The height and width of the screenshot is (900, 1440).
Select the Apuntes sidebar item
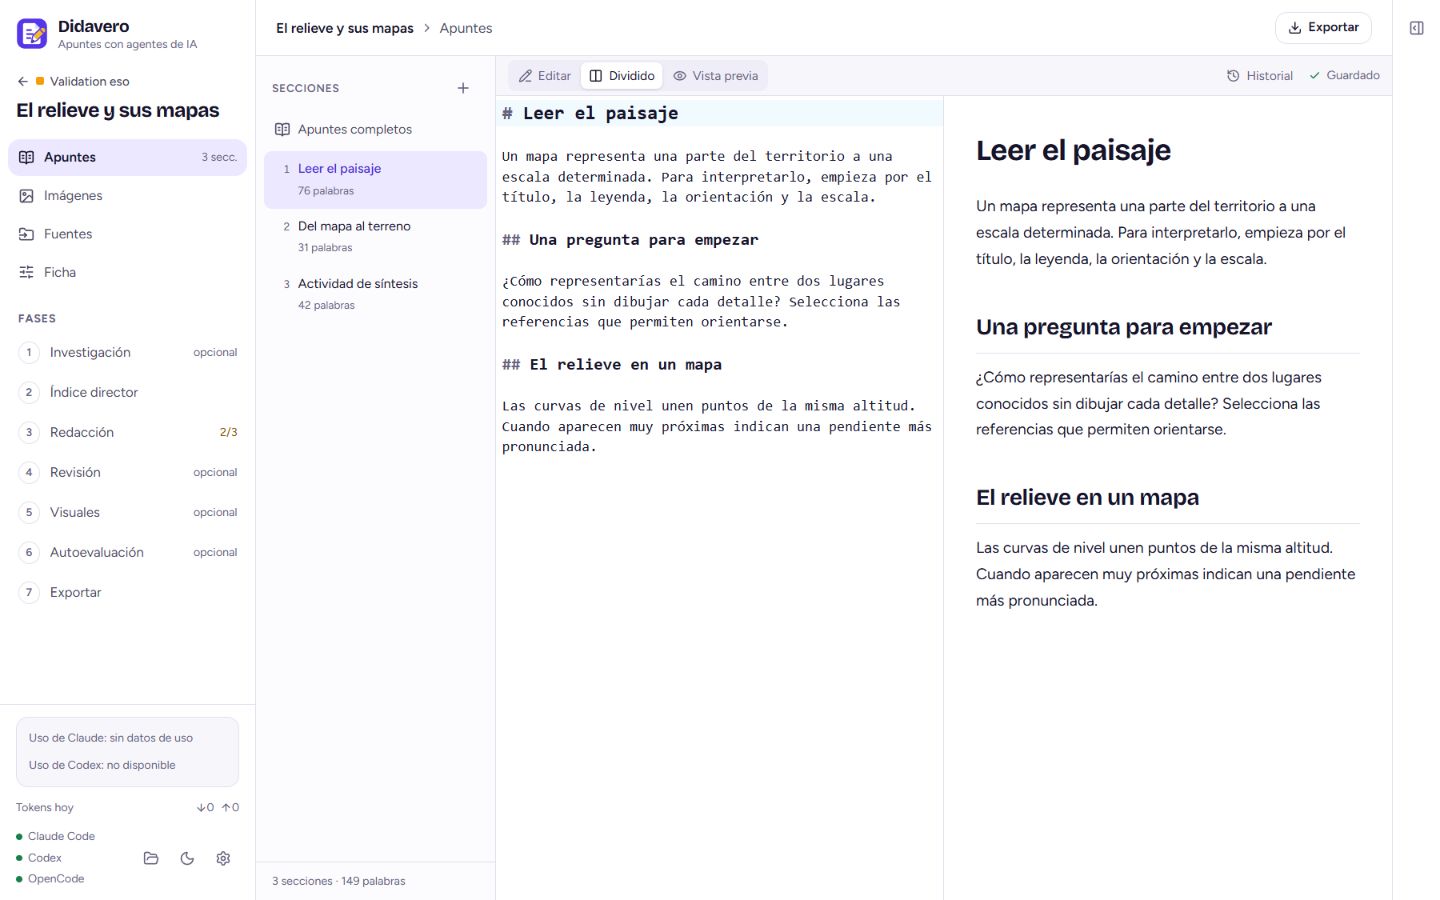127,157
